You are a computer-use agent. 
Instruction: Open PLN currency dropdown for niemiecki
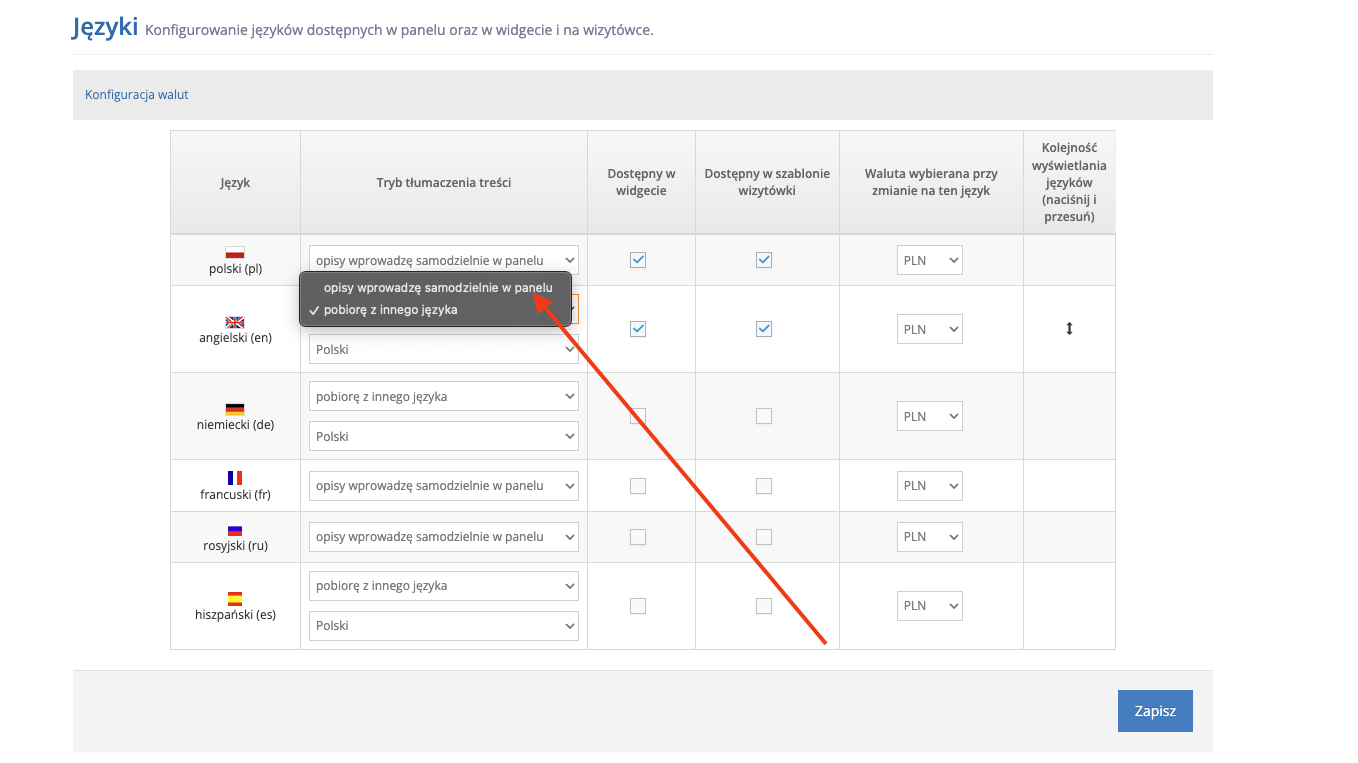[x=930, y=416]
